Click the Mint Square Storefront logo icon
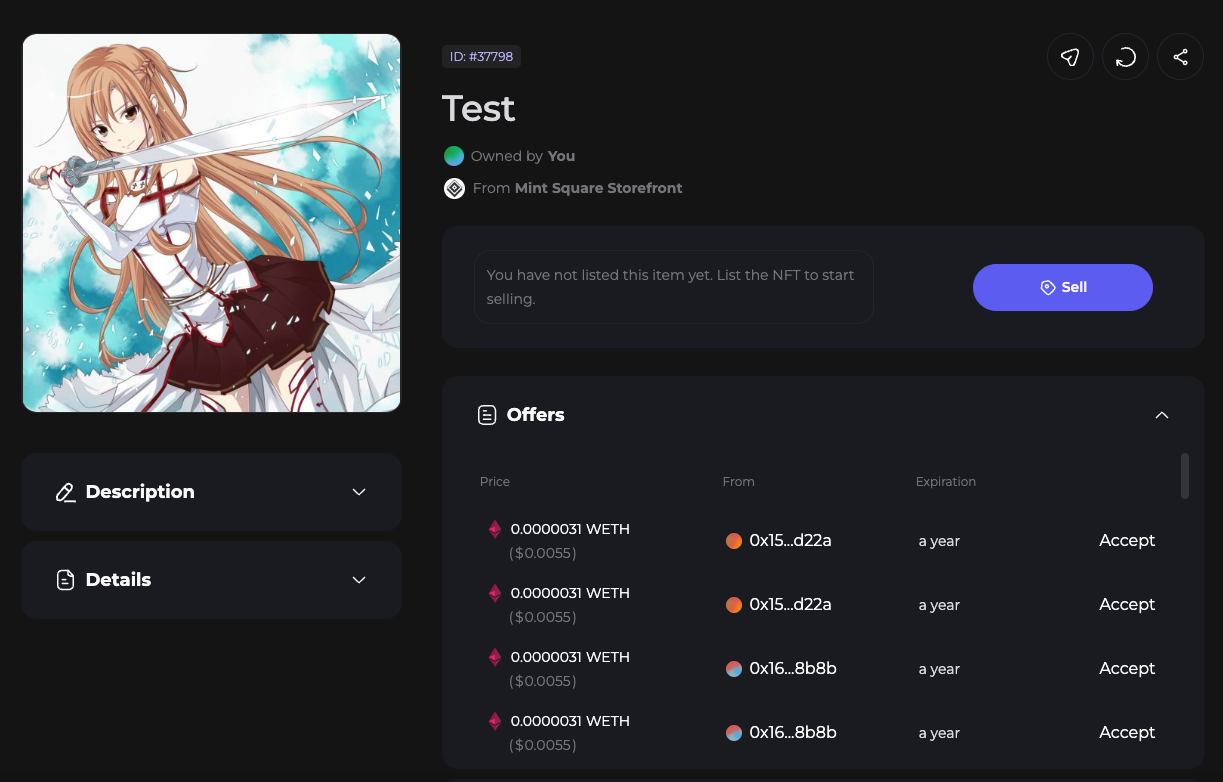The width and height of the screenshot is (1223, 782). click(x=454, y=188)
